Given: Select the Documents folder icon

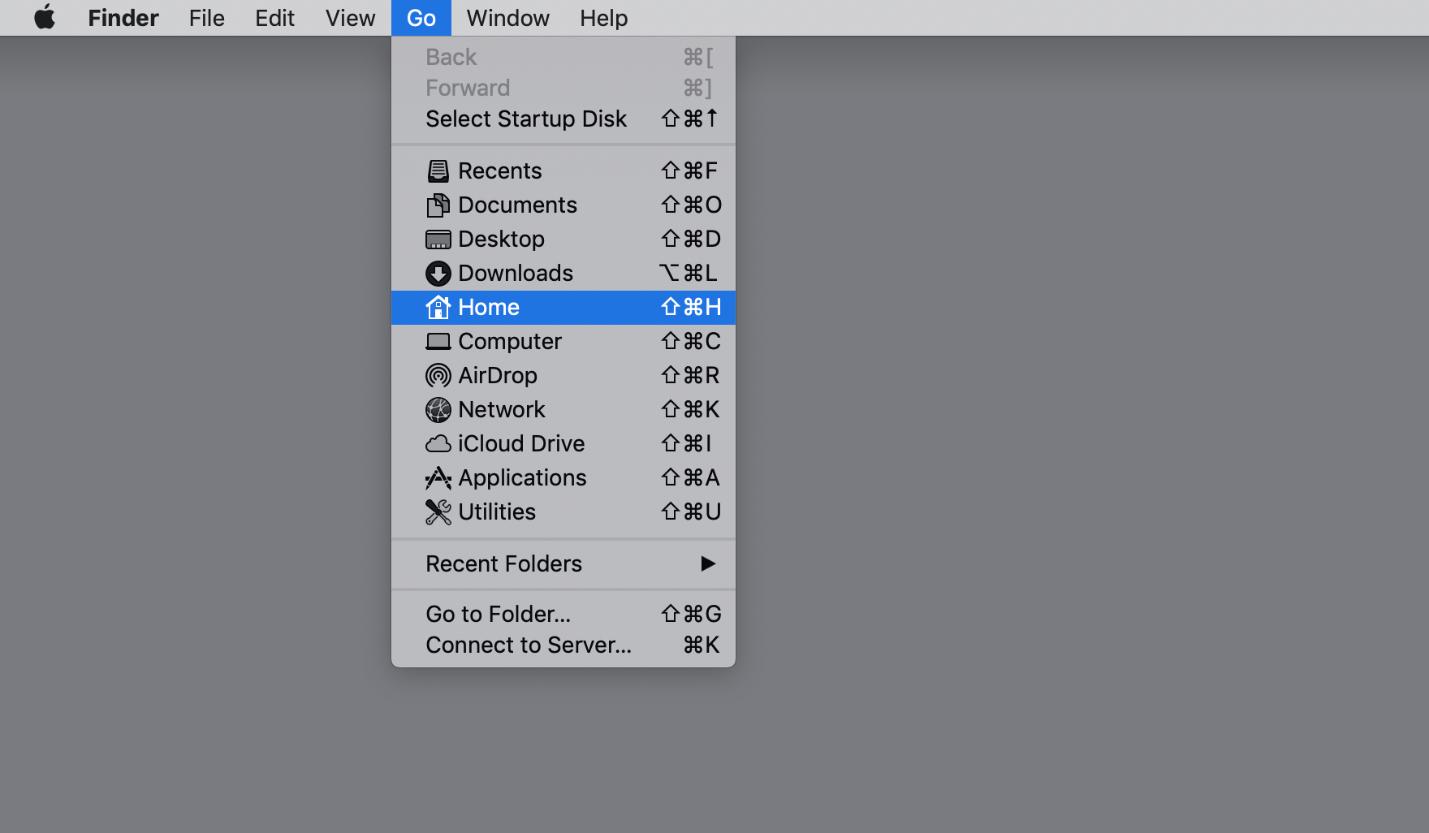Looking at the screenshot, I should click(438, 204).
